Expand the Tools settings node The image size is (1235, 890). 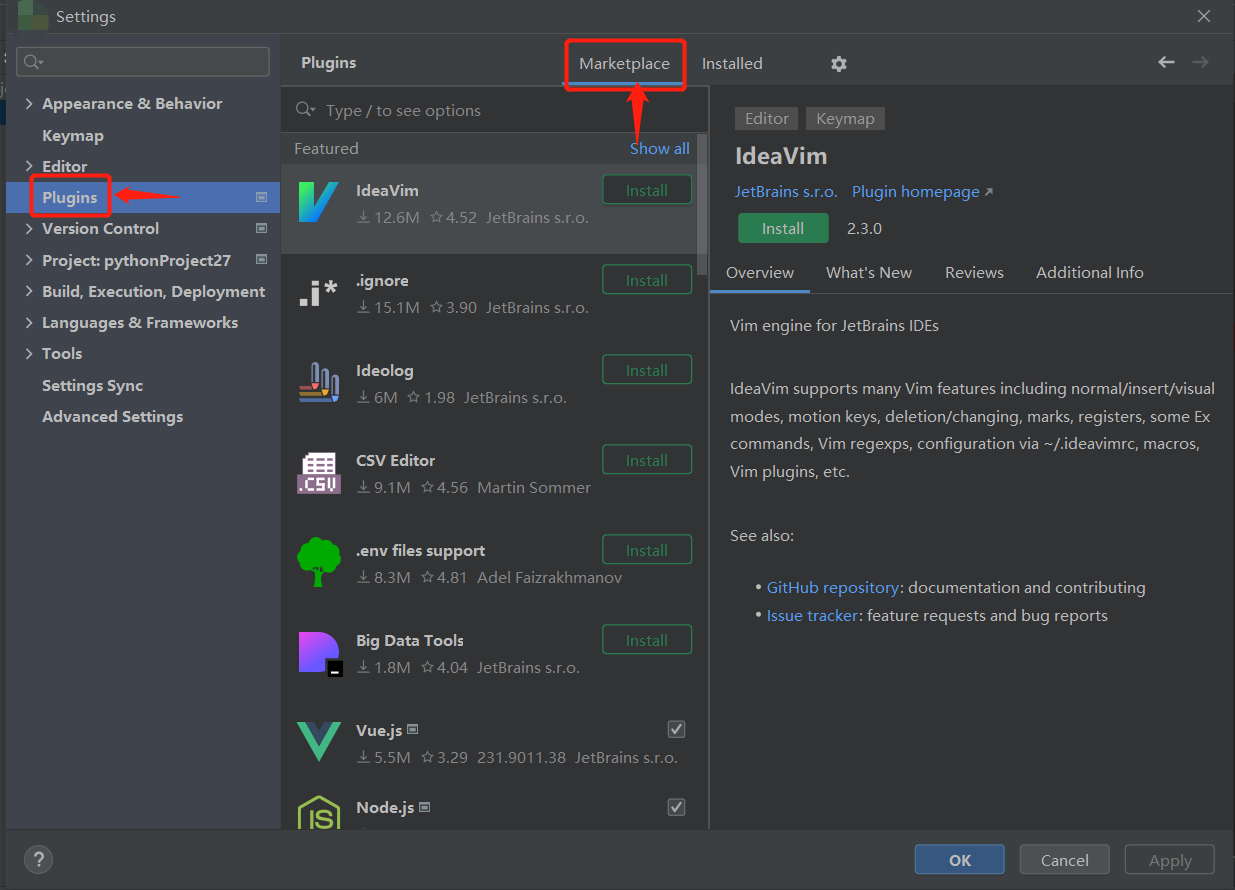click(29, 354)
